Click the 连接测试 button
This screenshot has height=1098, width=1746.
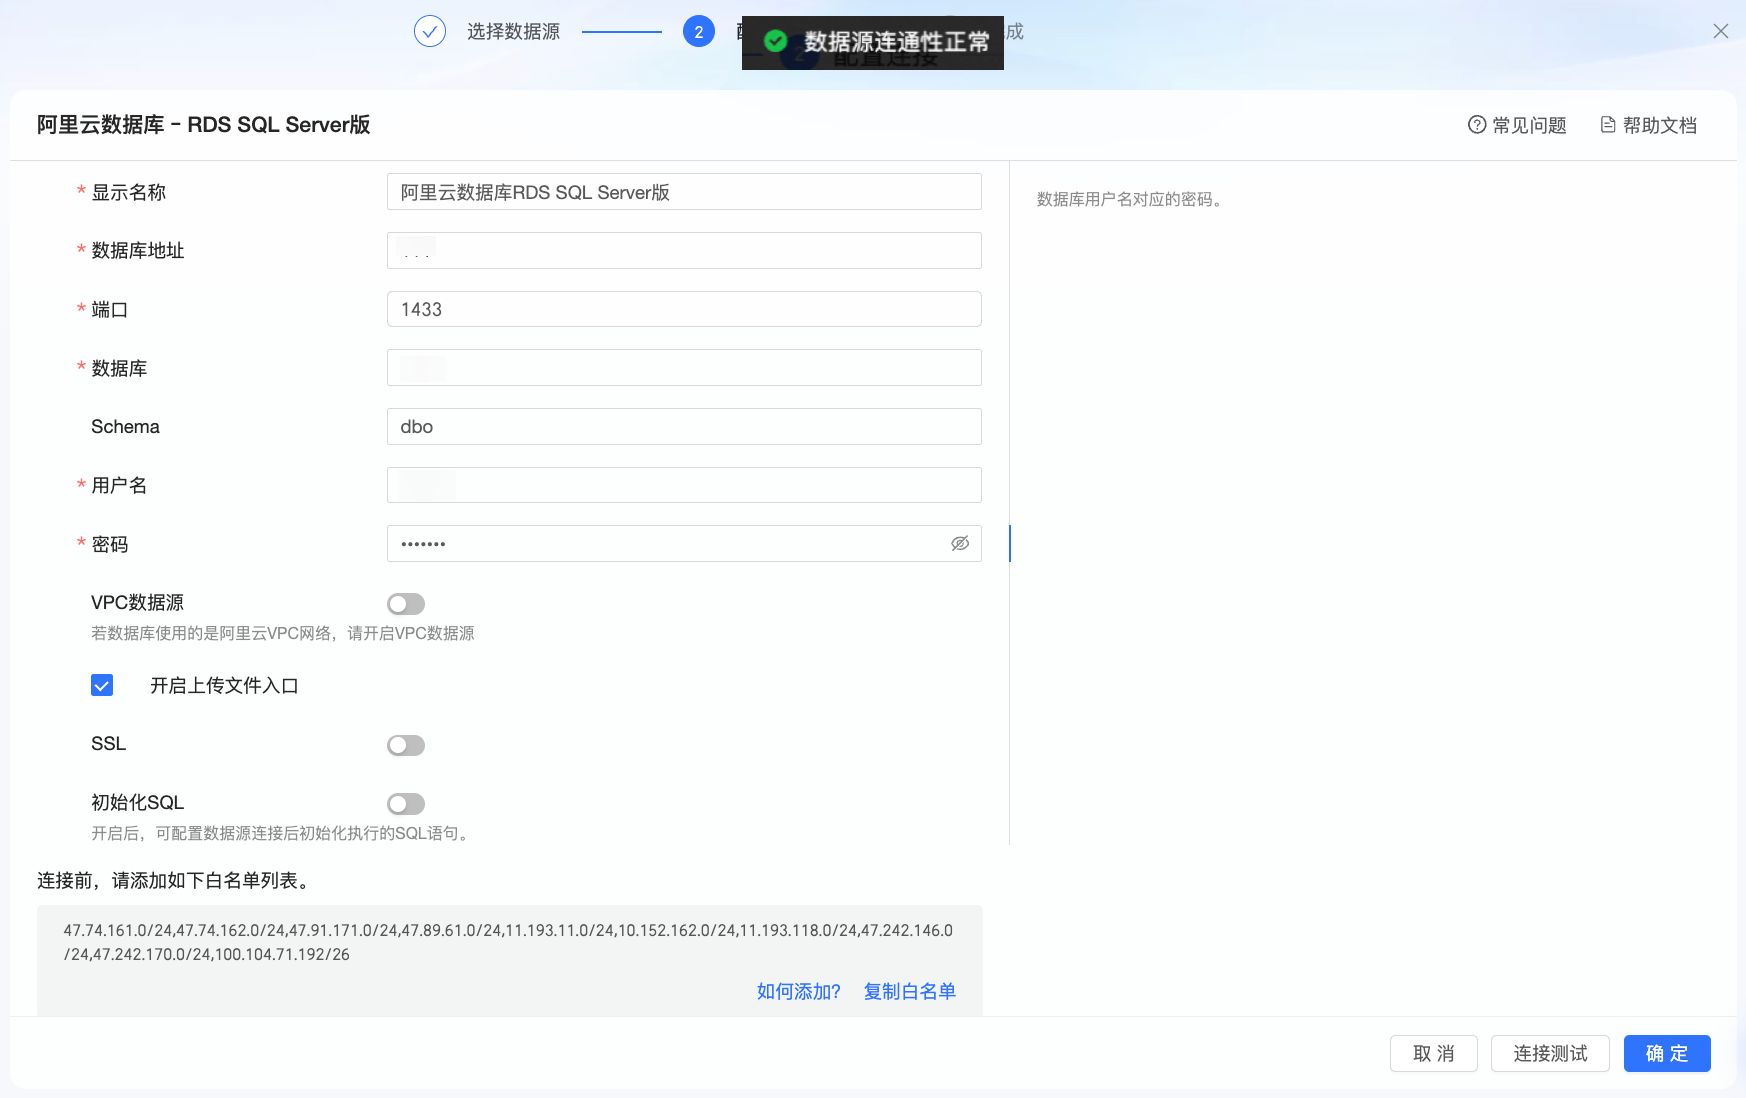pos(1550,1053)
